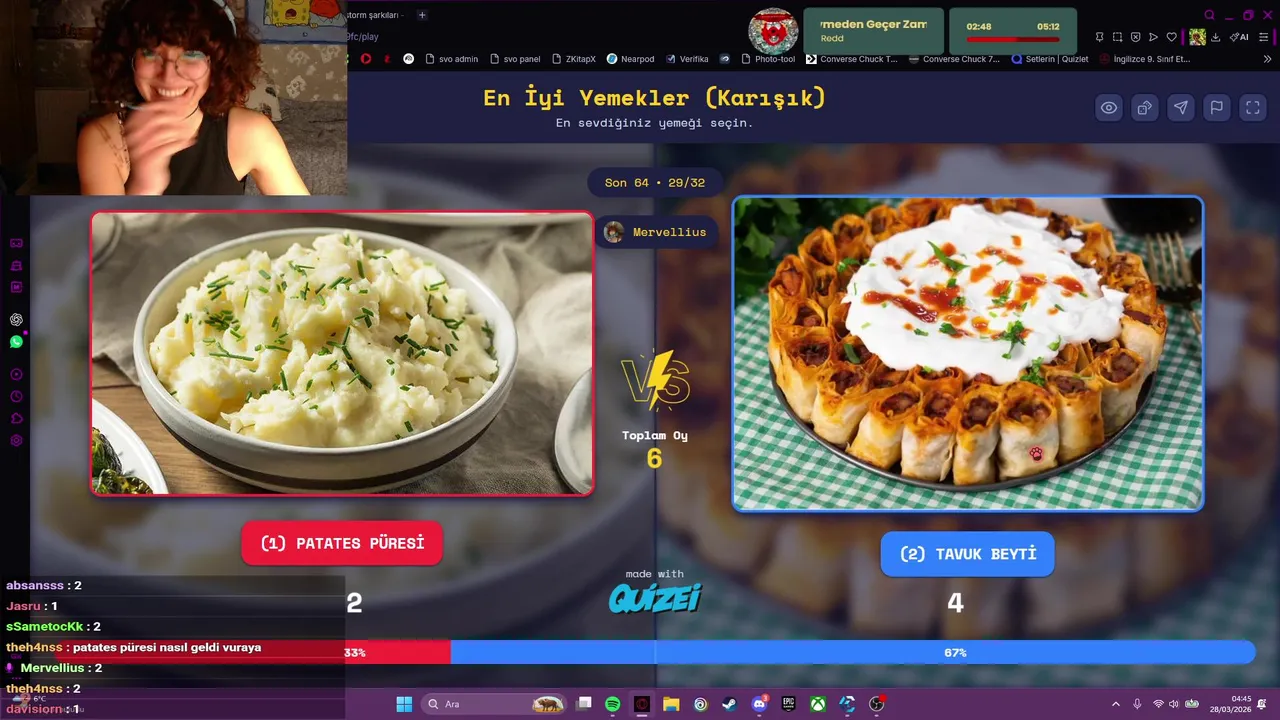Select the tavuk beyti dish image
The width and height of the screenshot is (1280, 720).
(968, 353)
